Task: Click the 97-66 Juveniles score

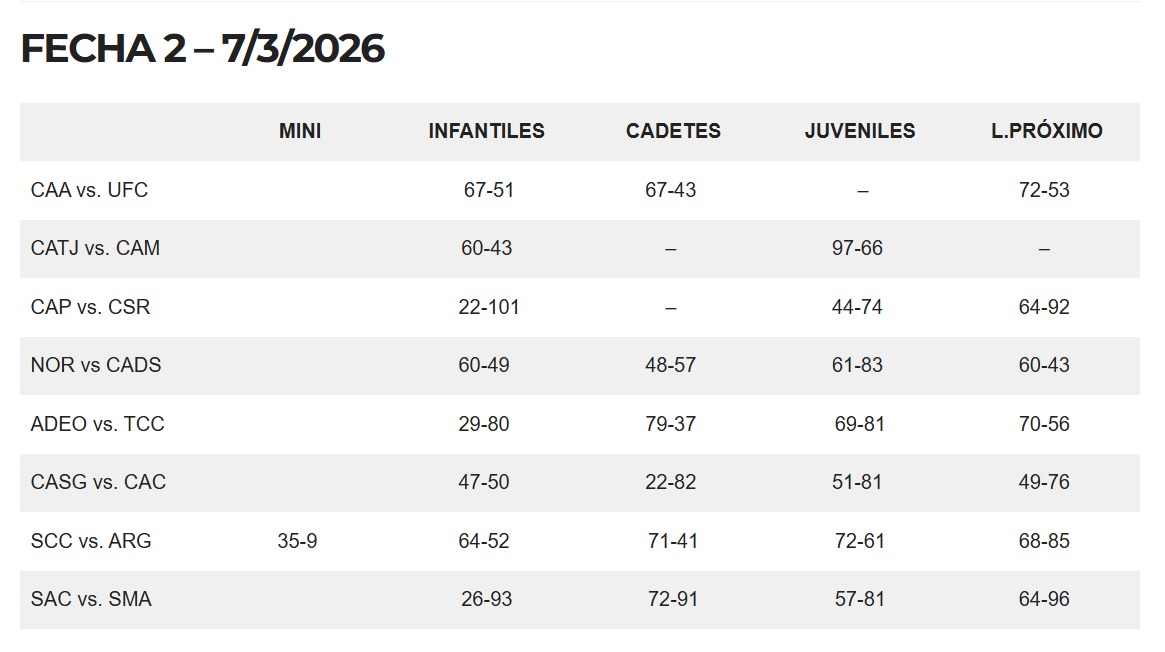Action: (x=857, y=248)
